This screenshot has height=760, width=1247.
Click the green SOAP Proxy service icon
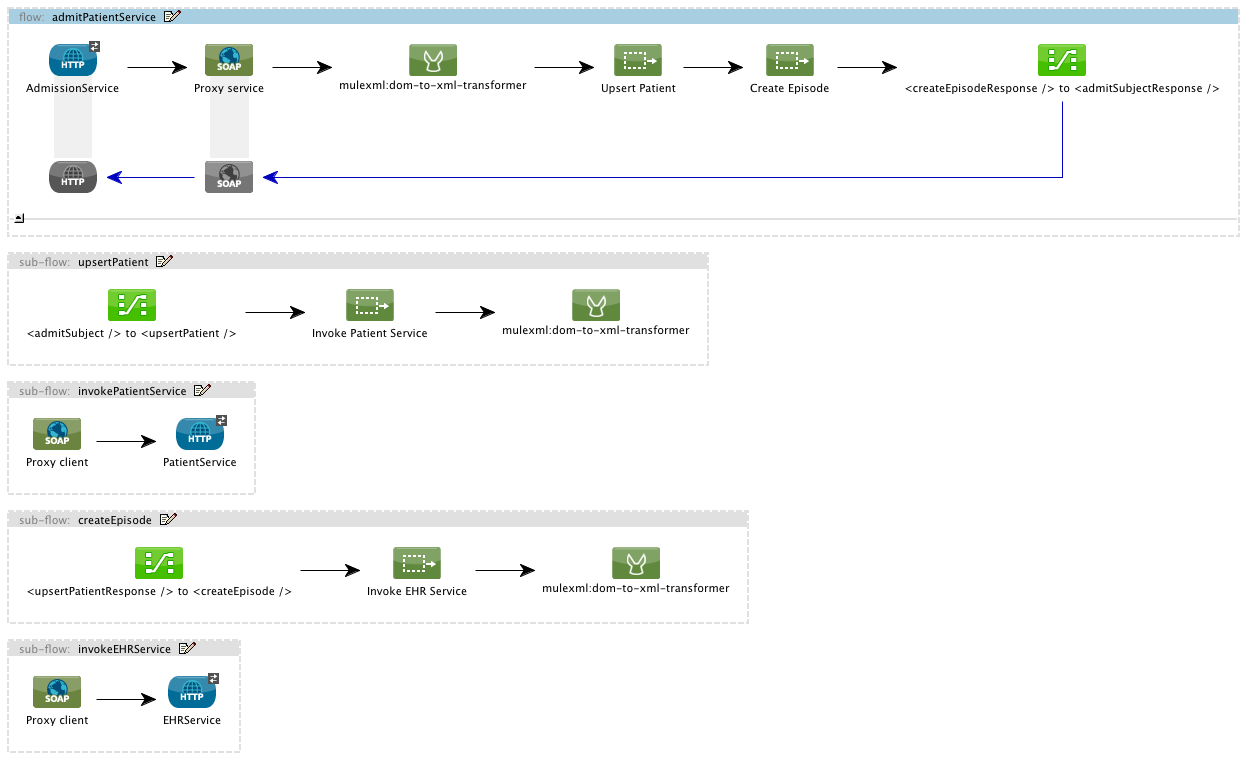[228, 59]
